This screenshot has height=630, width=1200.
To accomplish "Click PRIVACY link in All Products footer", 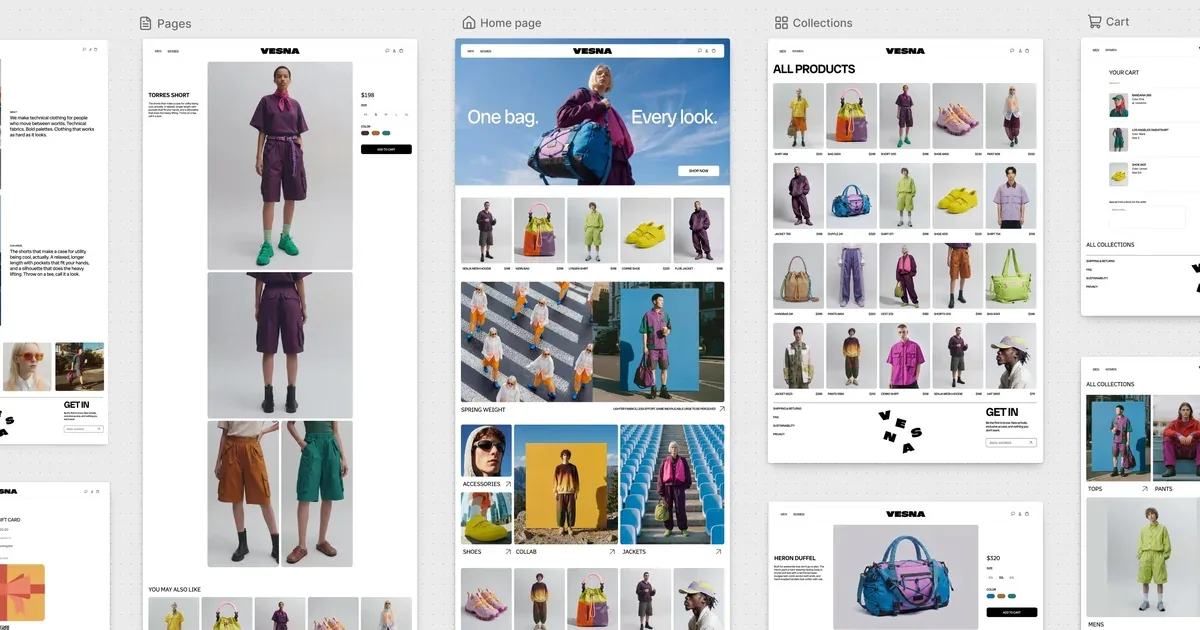I will pos(779,434).
